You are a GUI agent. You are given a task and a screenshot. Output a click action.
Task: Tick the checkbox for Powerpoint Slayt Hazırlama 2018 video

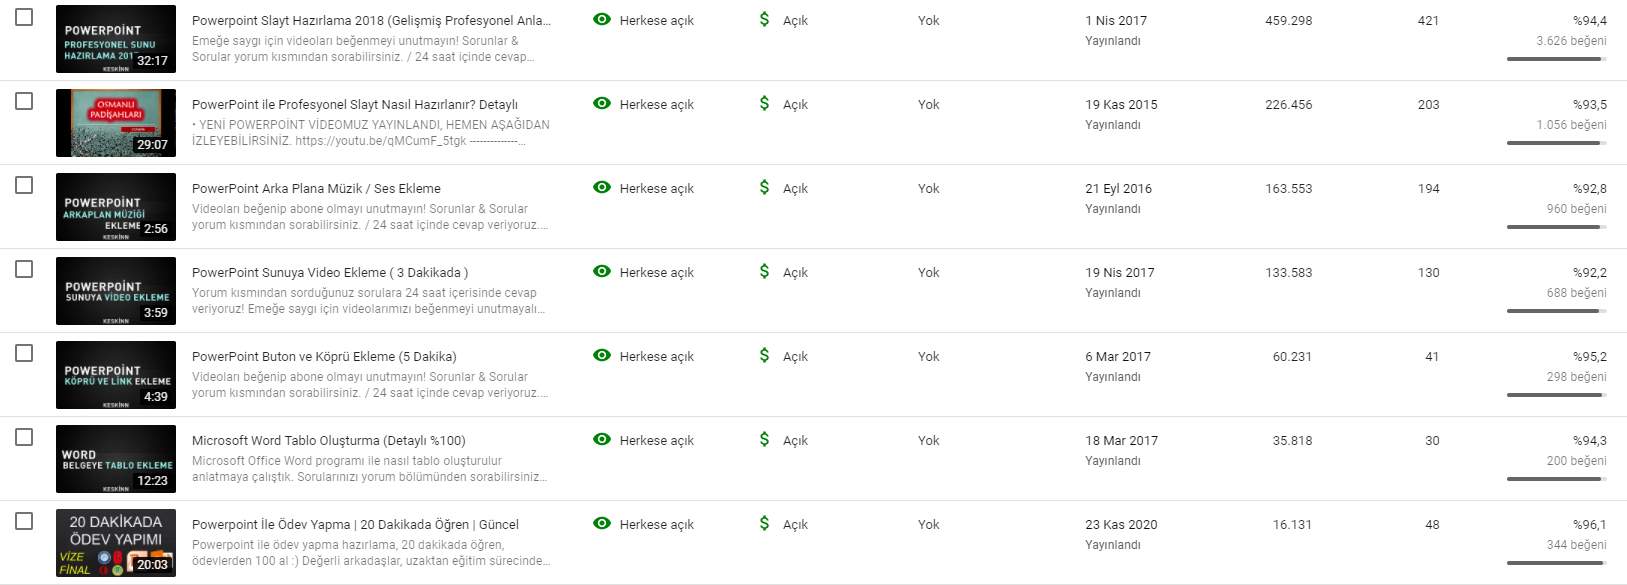24,17
